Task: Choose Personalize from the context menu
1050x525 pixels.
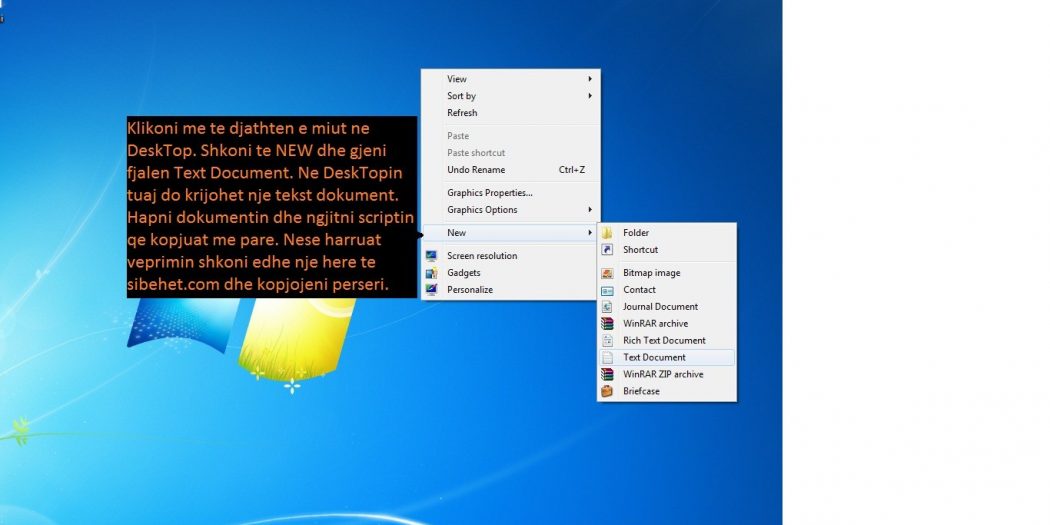Action: click(x=510, y=289)
